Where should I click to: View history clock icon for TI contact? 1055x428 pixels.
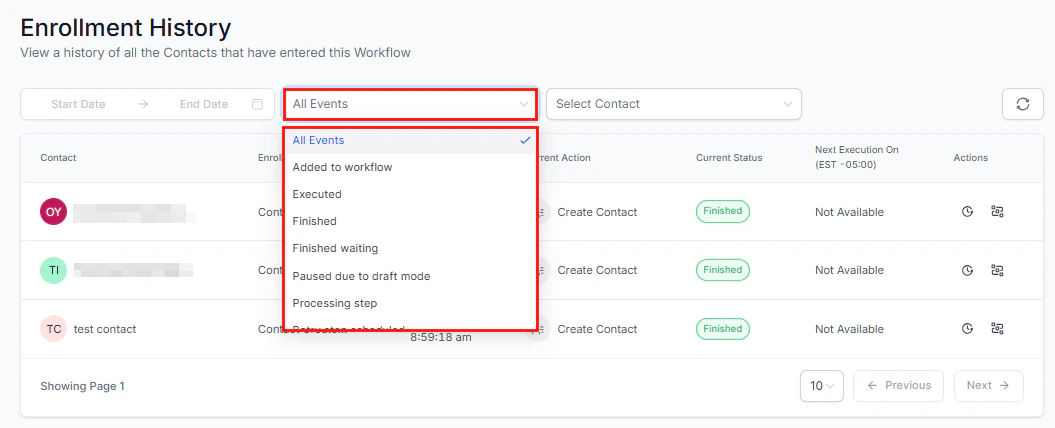tap(968, 270)
